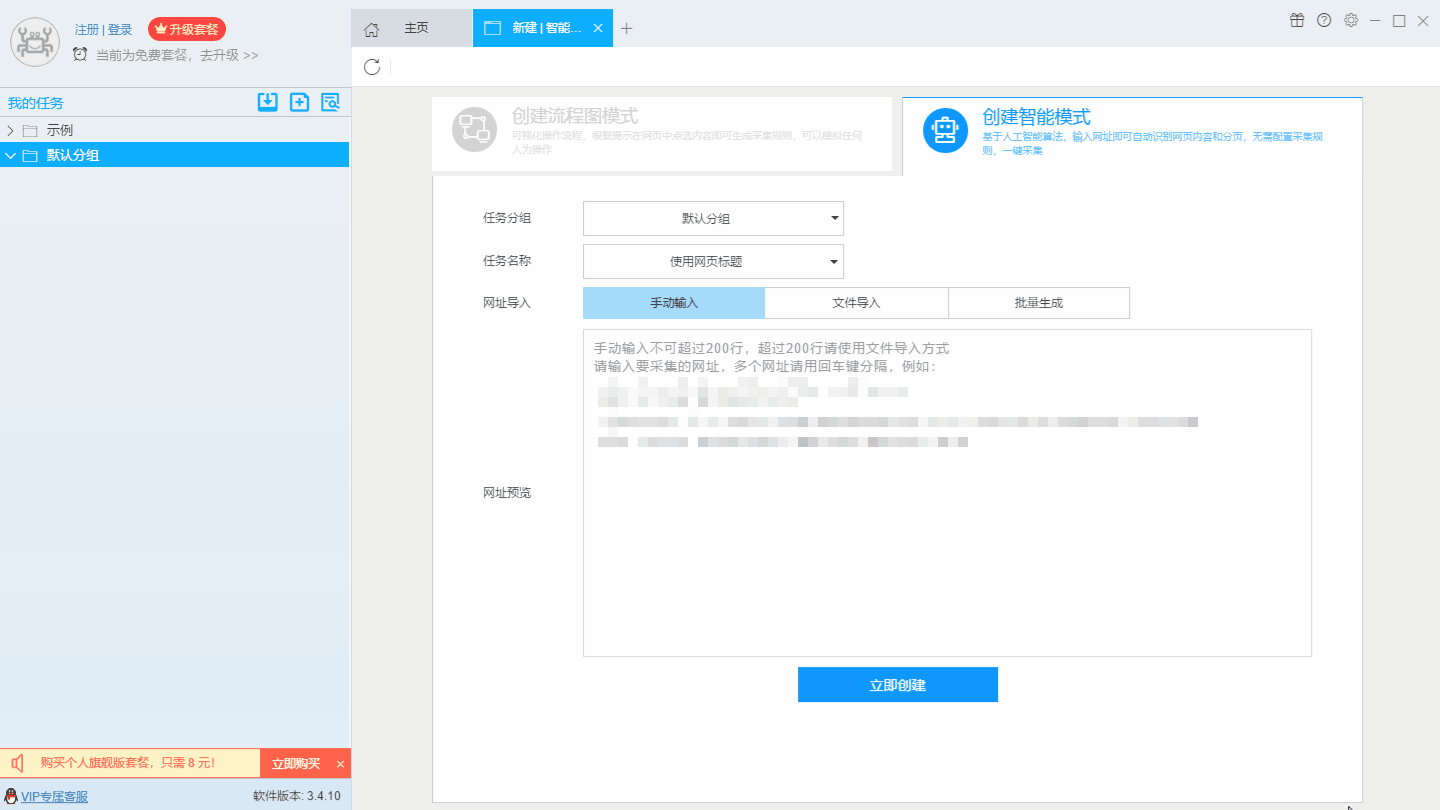Image resolution: width=1440 pixels, height=810 pixels.
Task: Click the flowchart mode diagram icon
Action: coord(475,130)
